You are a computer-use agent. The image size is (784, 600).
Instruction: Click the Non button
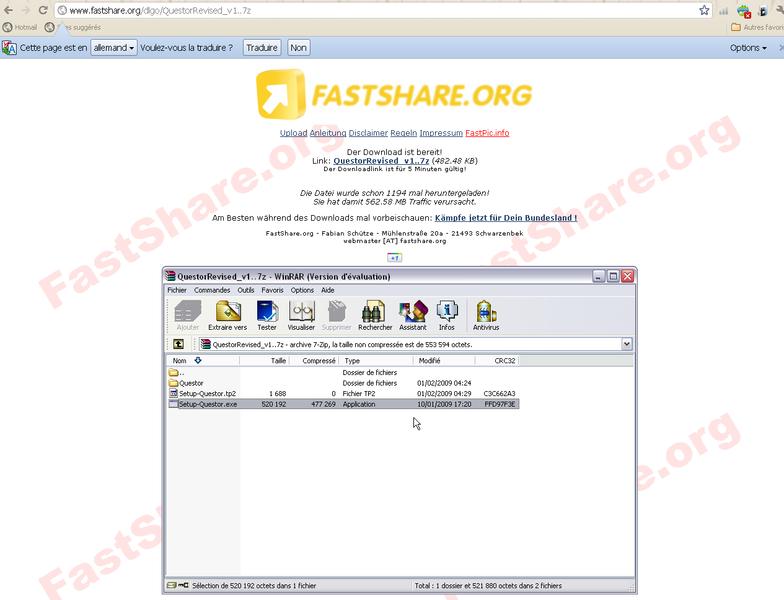point(298,48)
